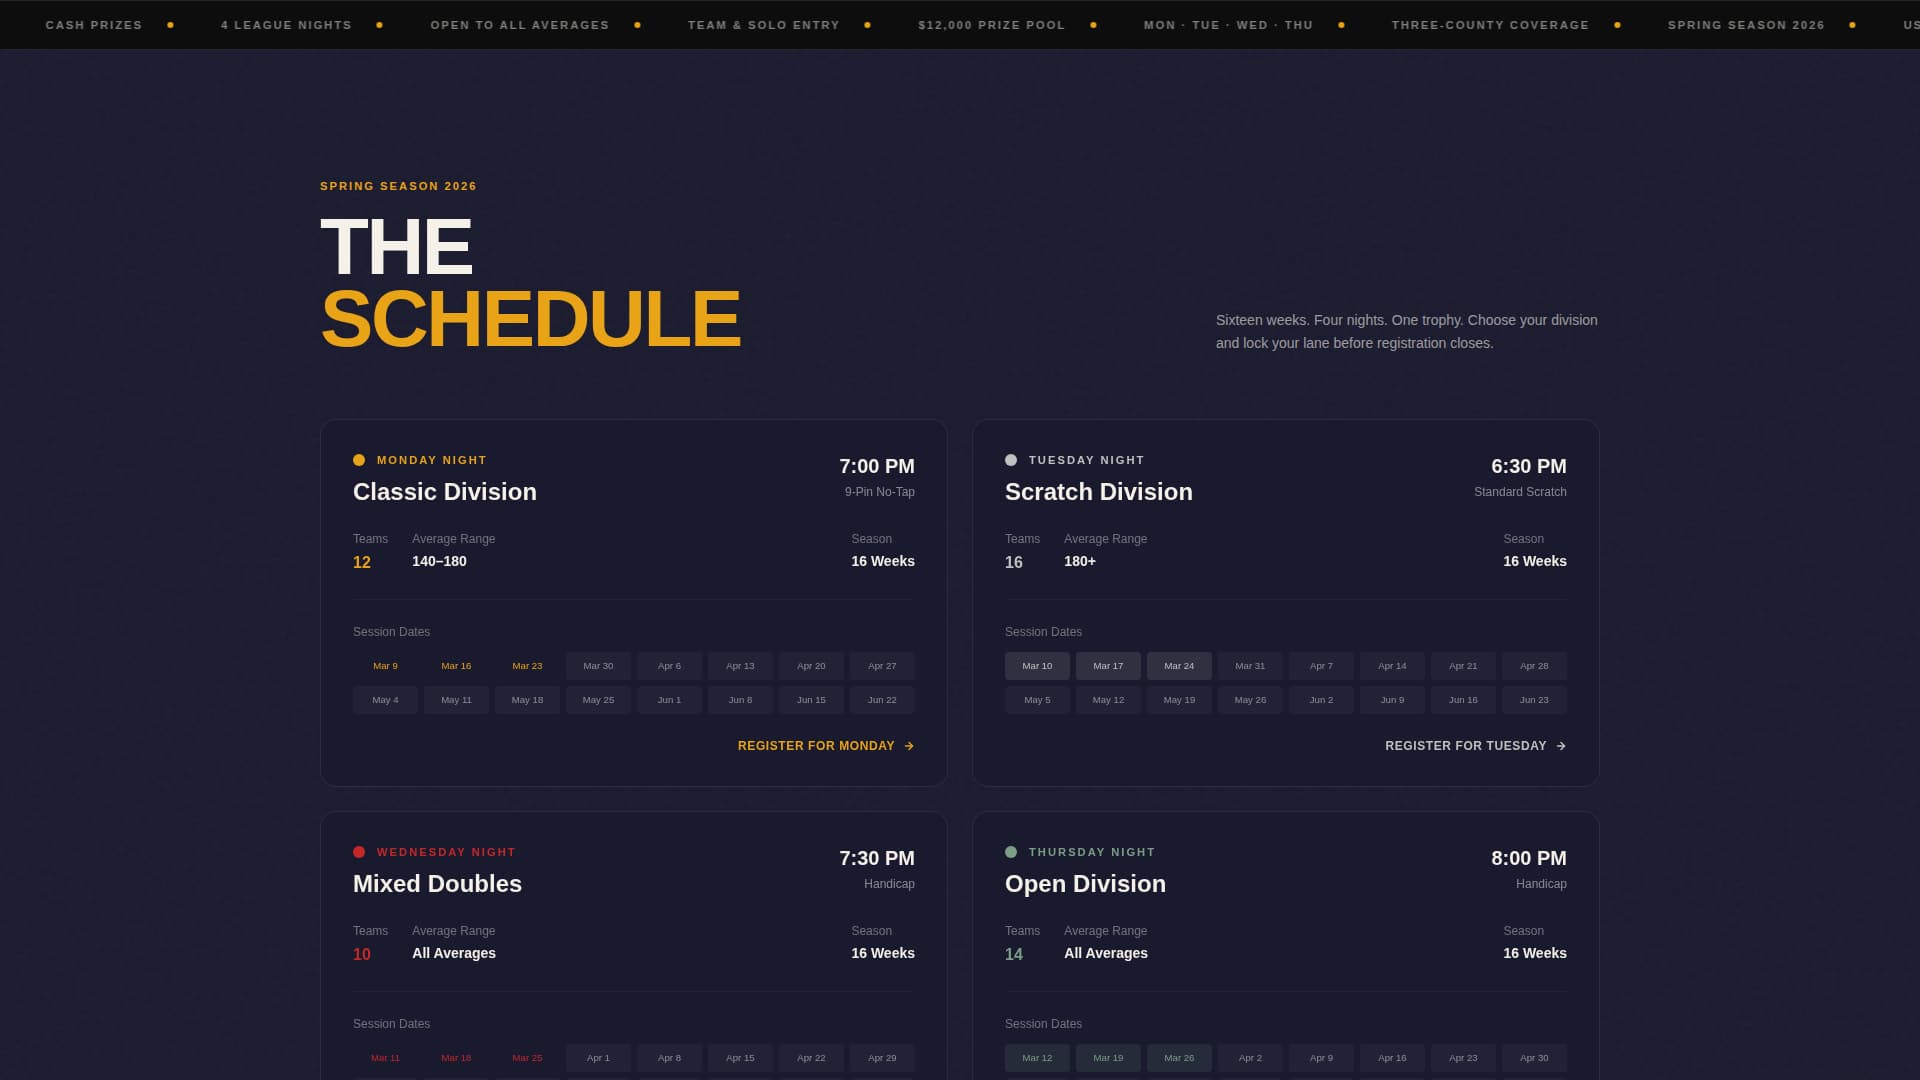Select the May 4 session date
This screenshot has width=1920, height=1080.
[385, 700]
